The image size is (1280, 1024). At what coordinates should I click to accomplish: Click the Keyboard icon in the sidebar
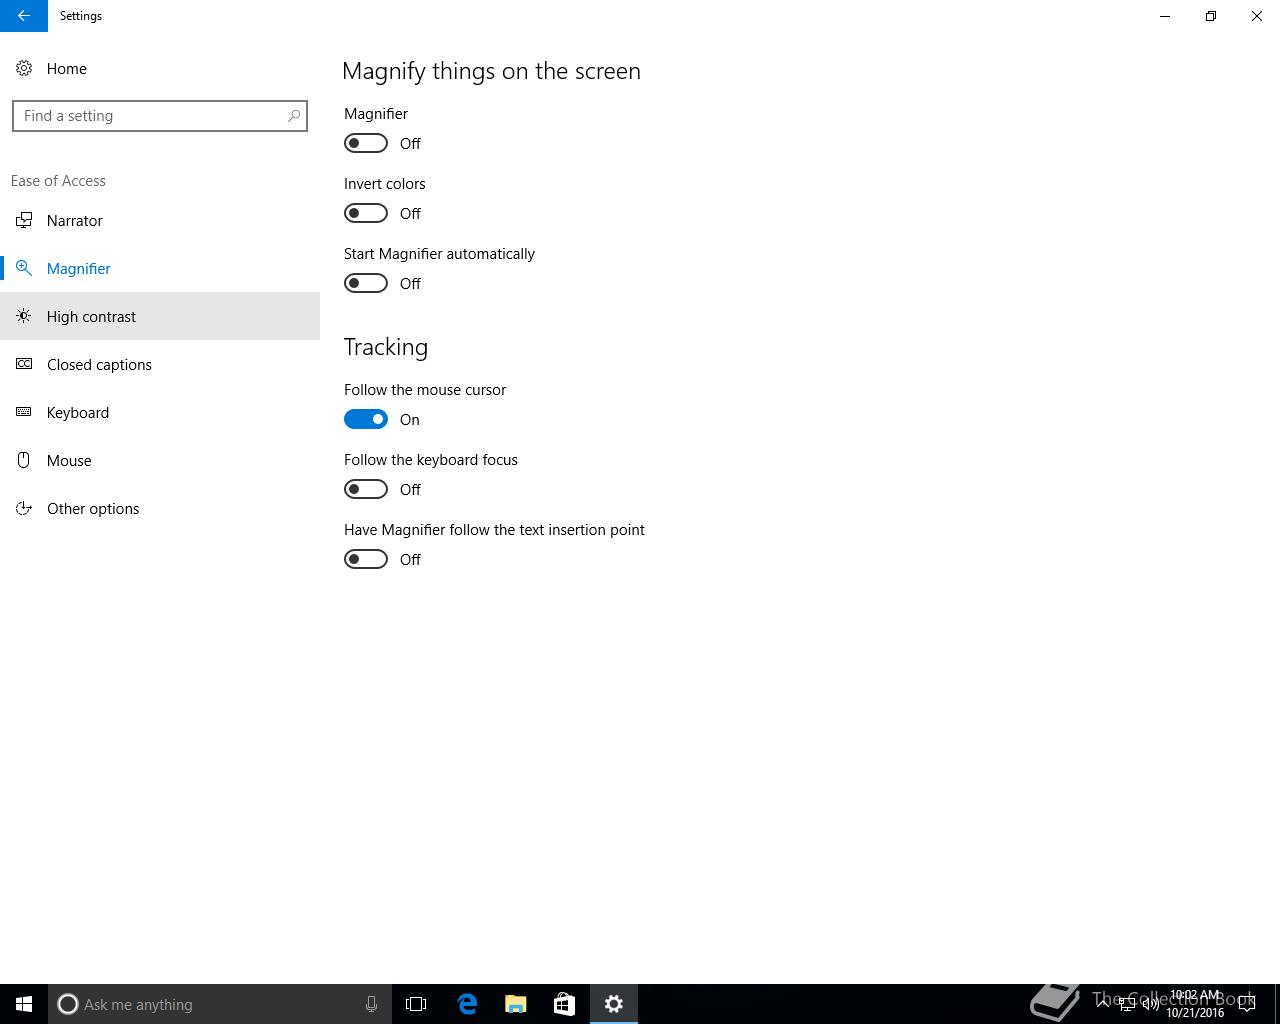coord(24,412)
